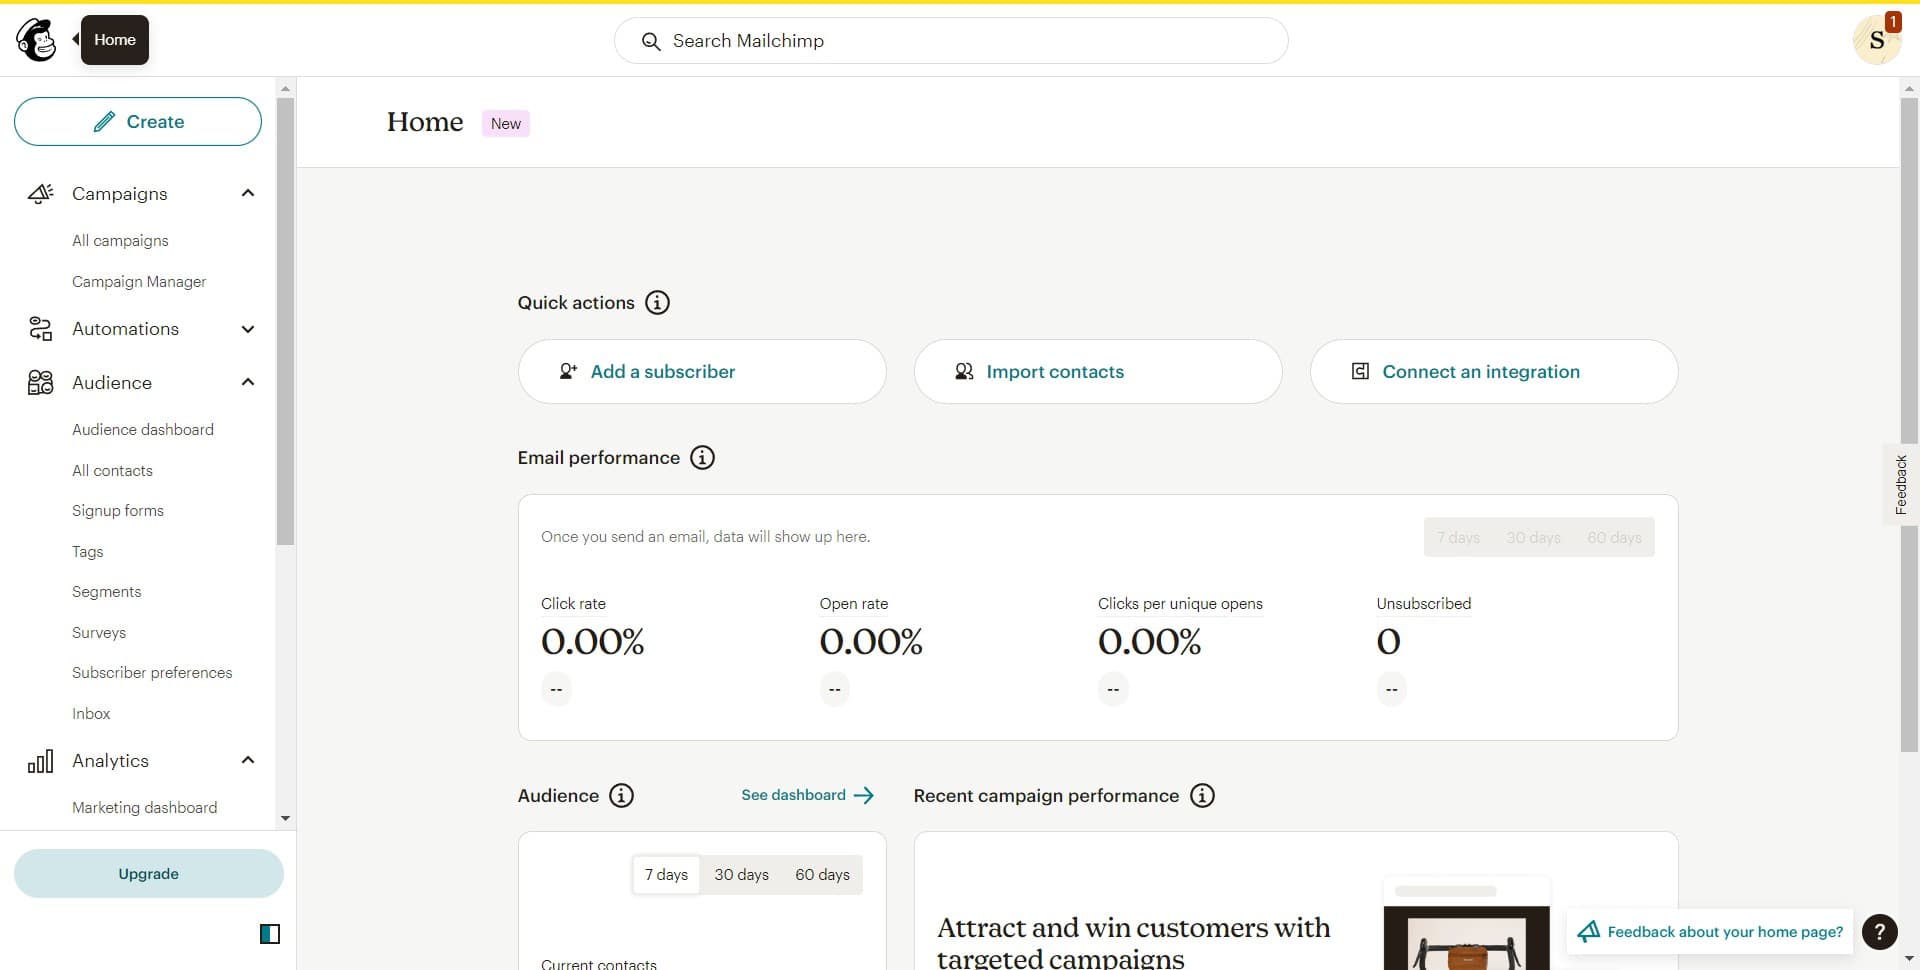Click the Search Mailchimp field
This screenshot has width=1920, height=970.
[x=950, y=41]
